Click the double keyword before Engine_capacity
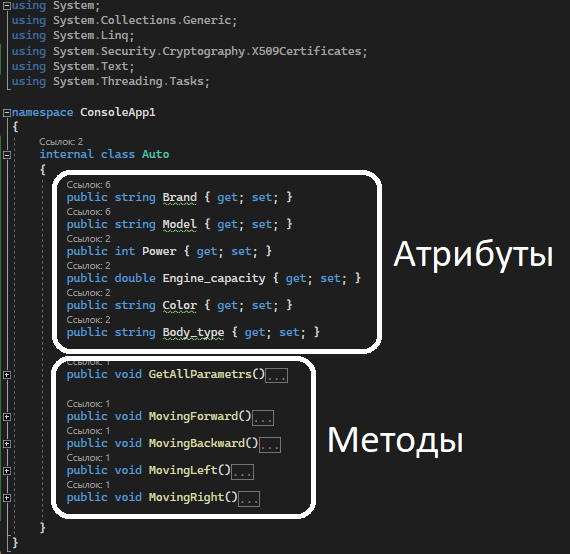 click(135, 278)
